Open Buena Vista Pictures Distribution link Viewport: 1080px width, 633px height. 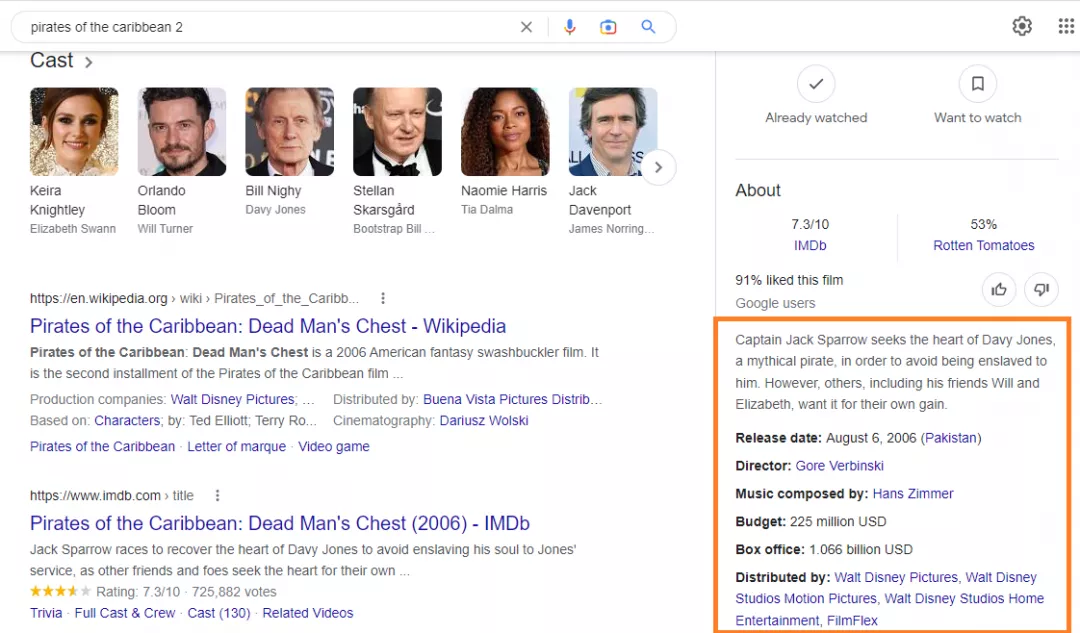[x=512, y=399]
